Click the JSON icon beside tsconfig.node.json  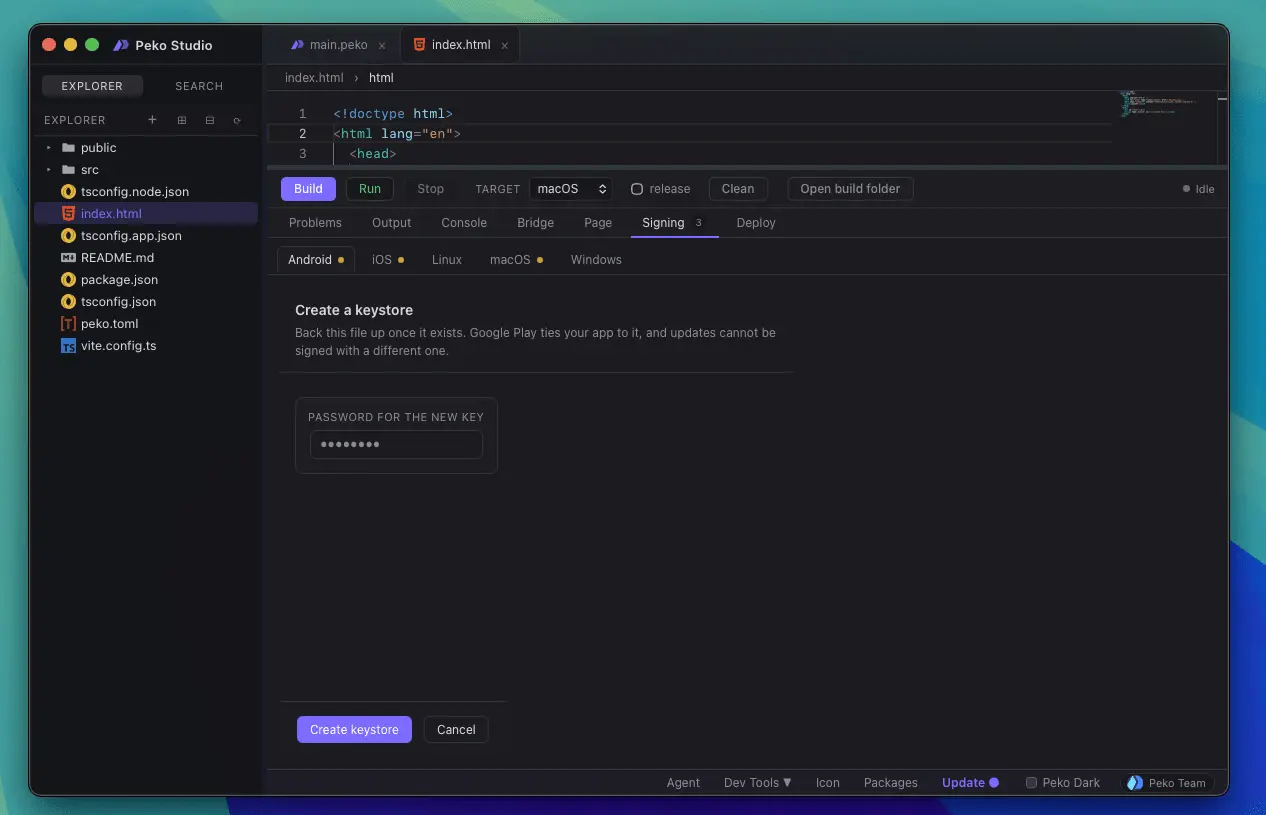[68, 192]
